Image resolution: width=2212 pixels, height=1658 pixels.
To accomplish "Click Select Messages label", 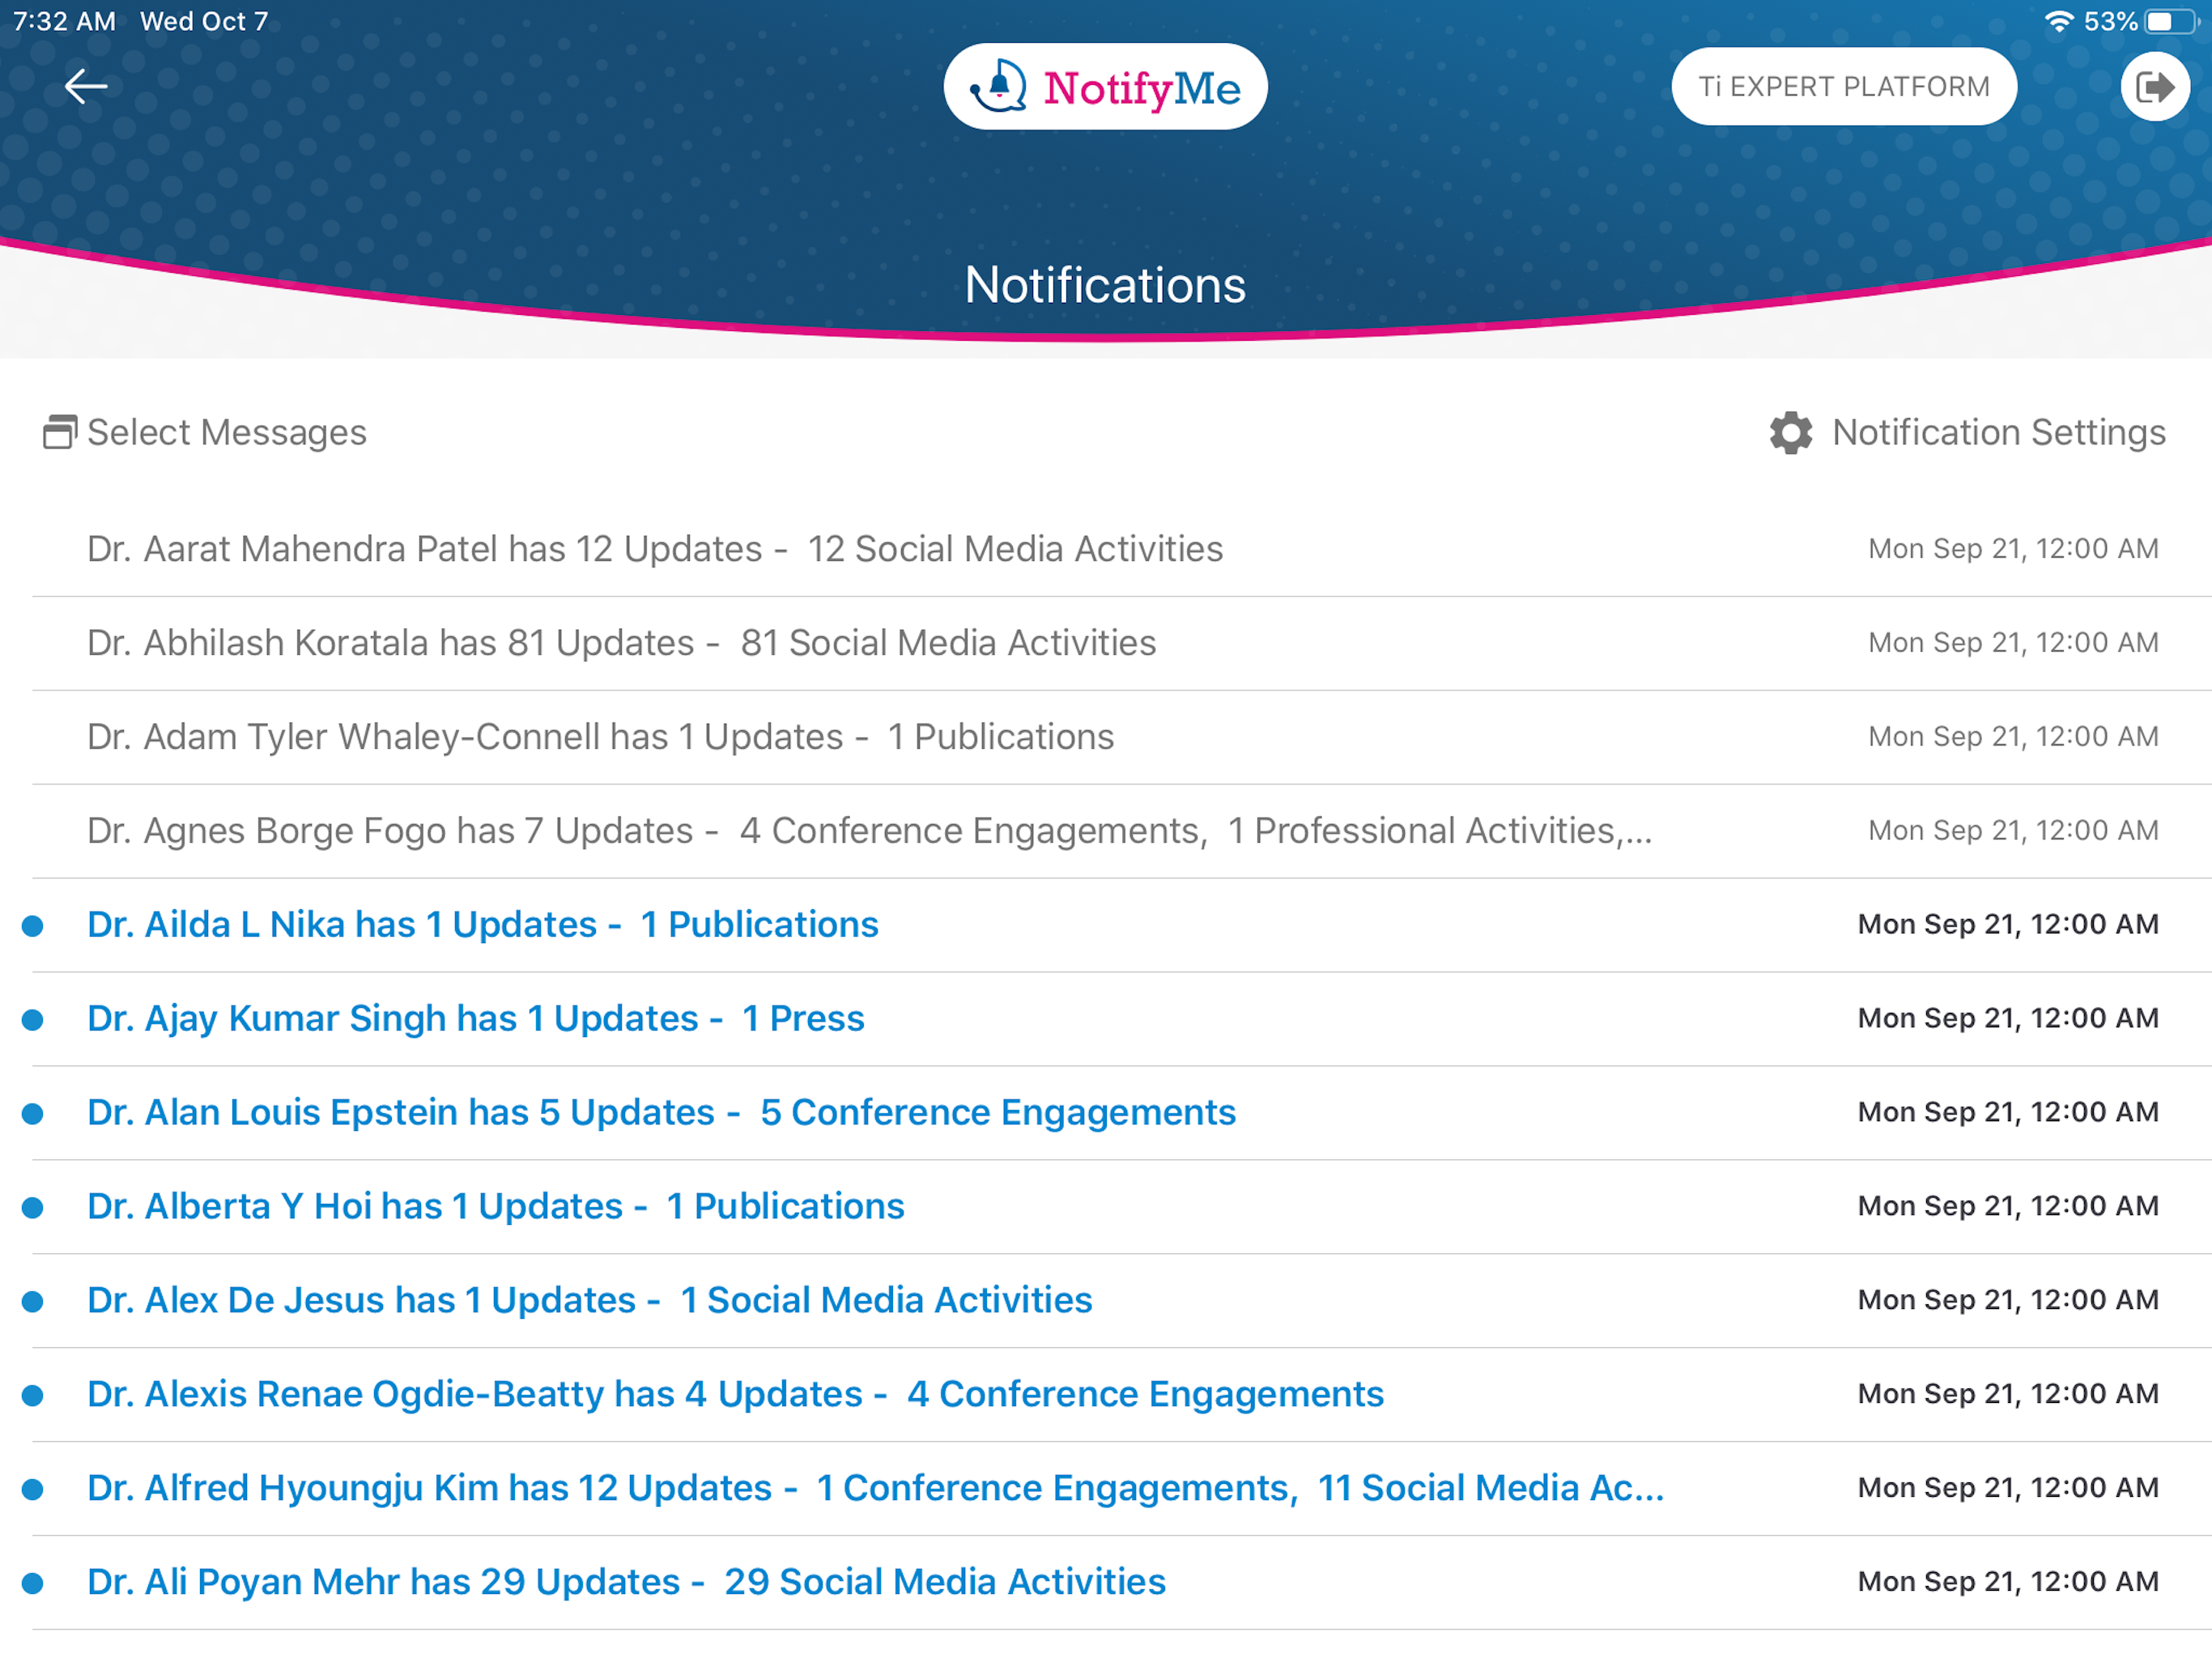I will tap(227, 432).
